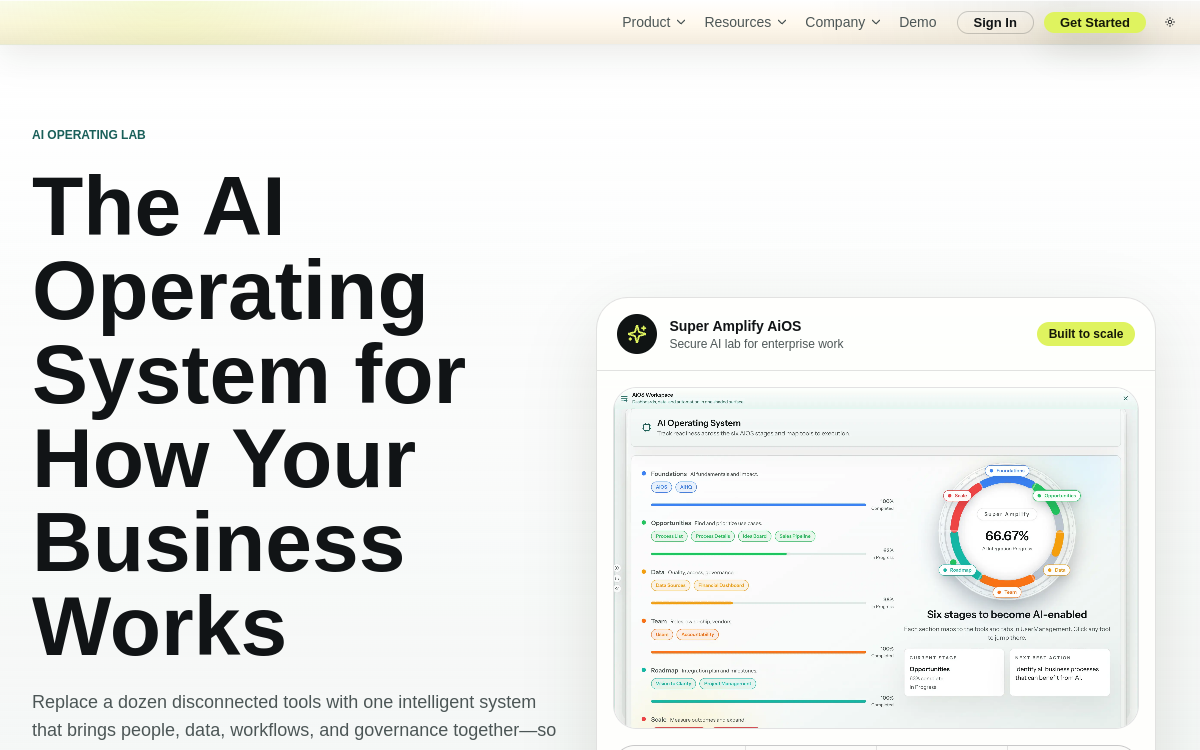Click the Built to scale badge
Image resolution: width=1200 pixels, height=750 pixels.
(x=1086, y=334)
